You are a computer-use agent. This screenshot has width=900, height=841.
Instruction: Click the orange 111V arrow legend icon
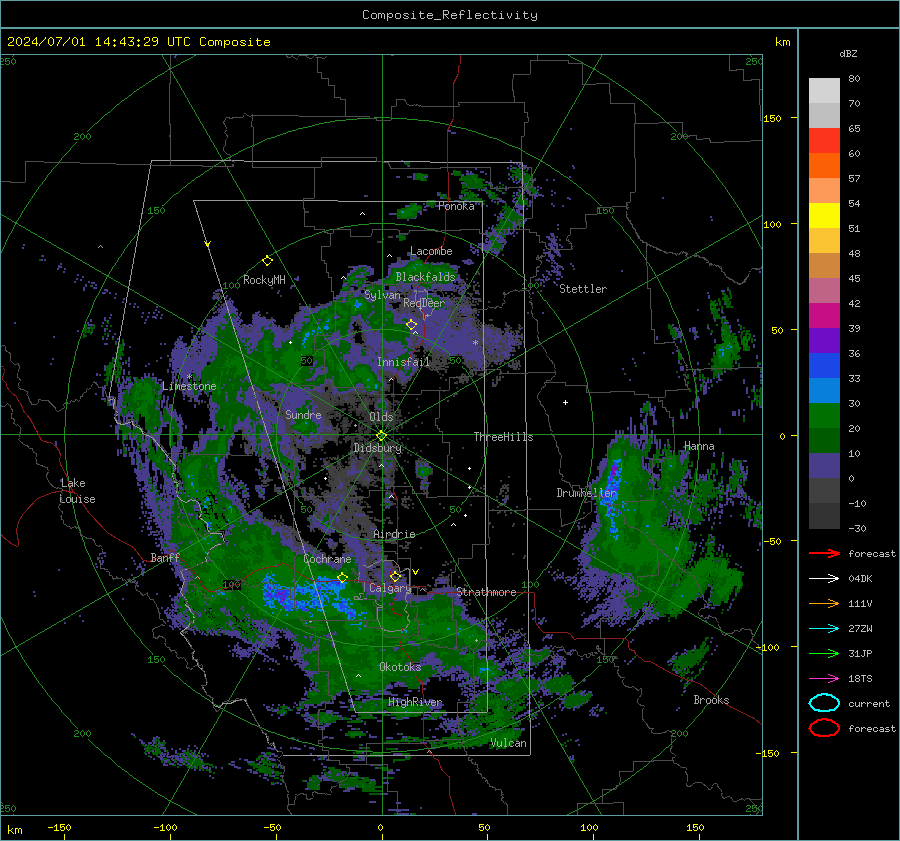click(824, 603)
